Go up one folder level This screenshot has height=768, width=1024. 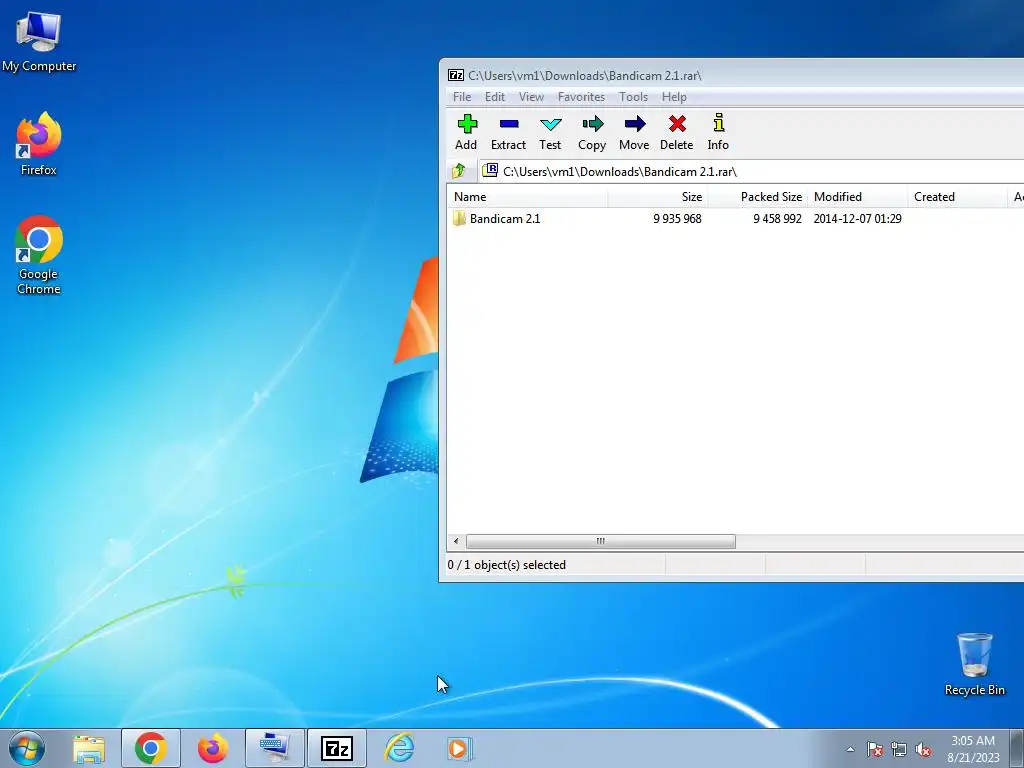click(x=458, y=171)
